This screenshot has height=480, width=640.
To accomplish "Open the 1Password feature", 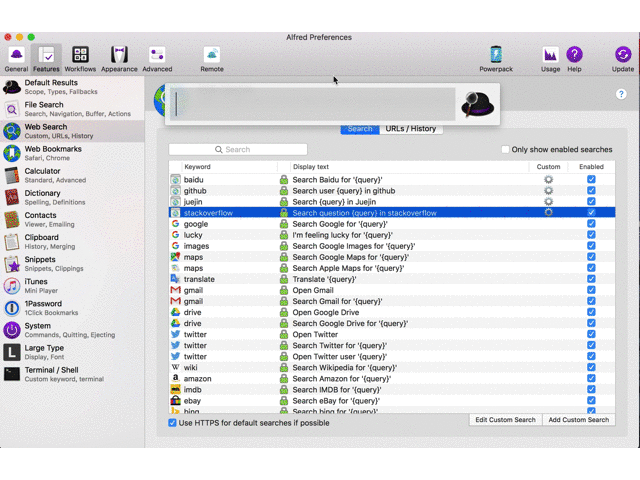I will coord(72,308).
